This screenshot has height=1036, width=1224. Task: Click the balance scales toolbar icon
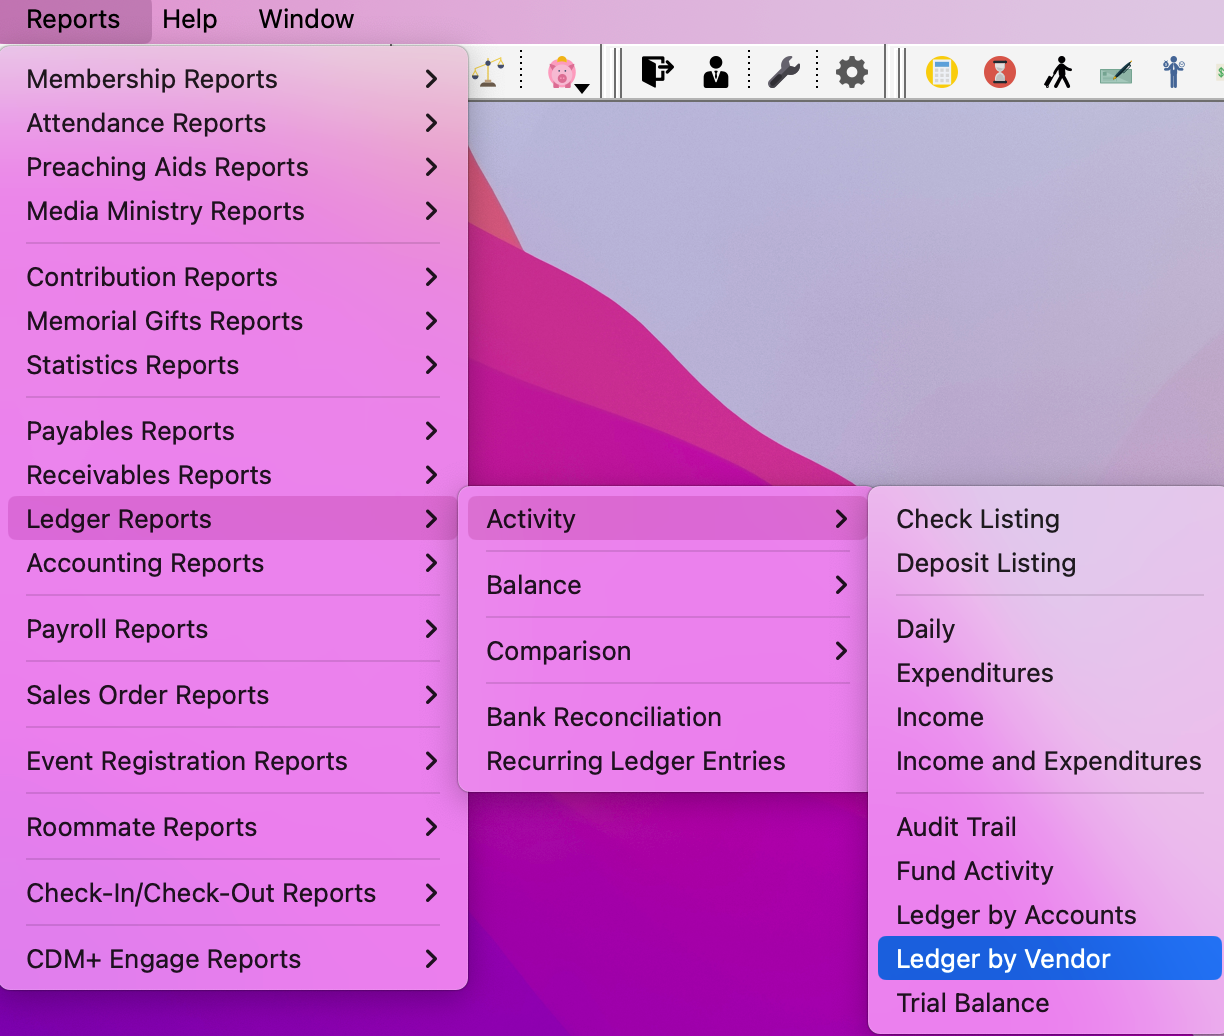pos(487,72)
